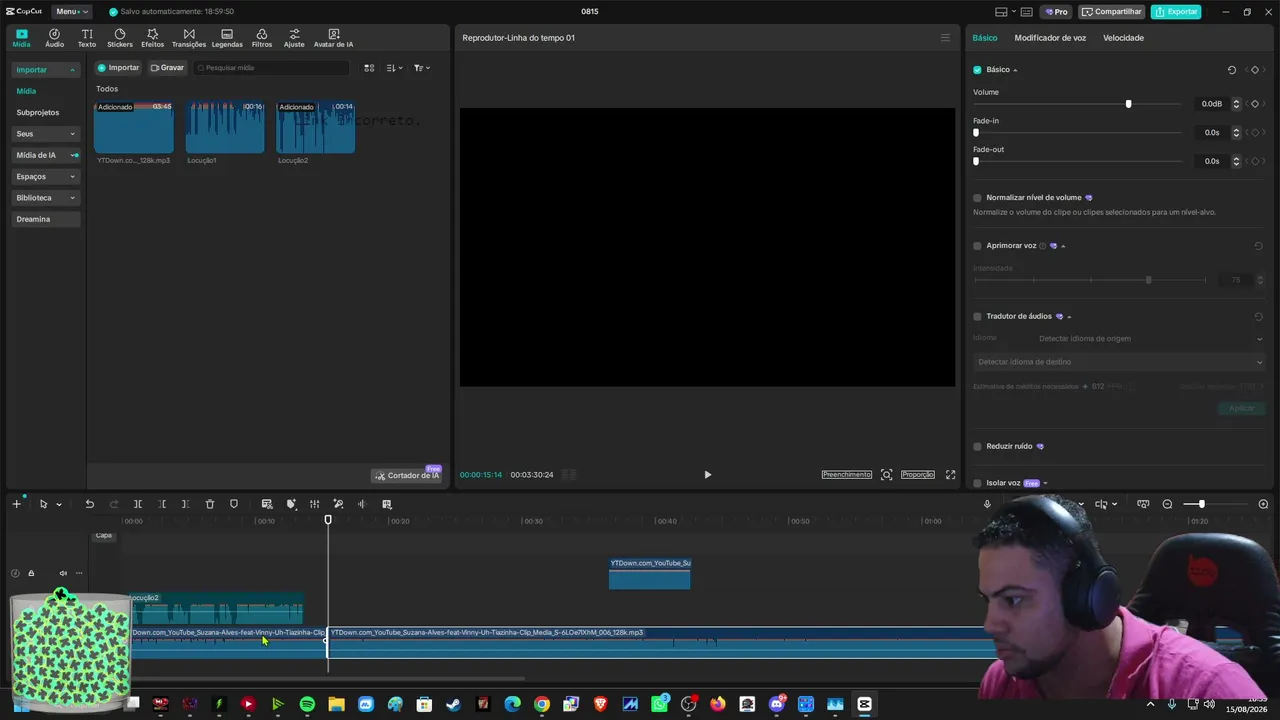This screenshot has width=1280, height=720.
Task: Click the Volume slider handle
Action: [x=1128, y=104]
